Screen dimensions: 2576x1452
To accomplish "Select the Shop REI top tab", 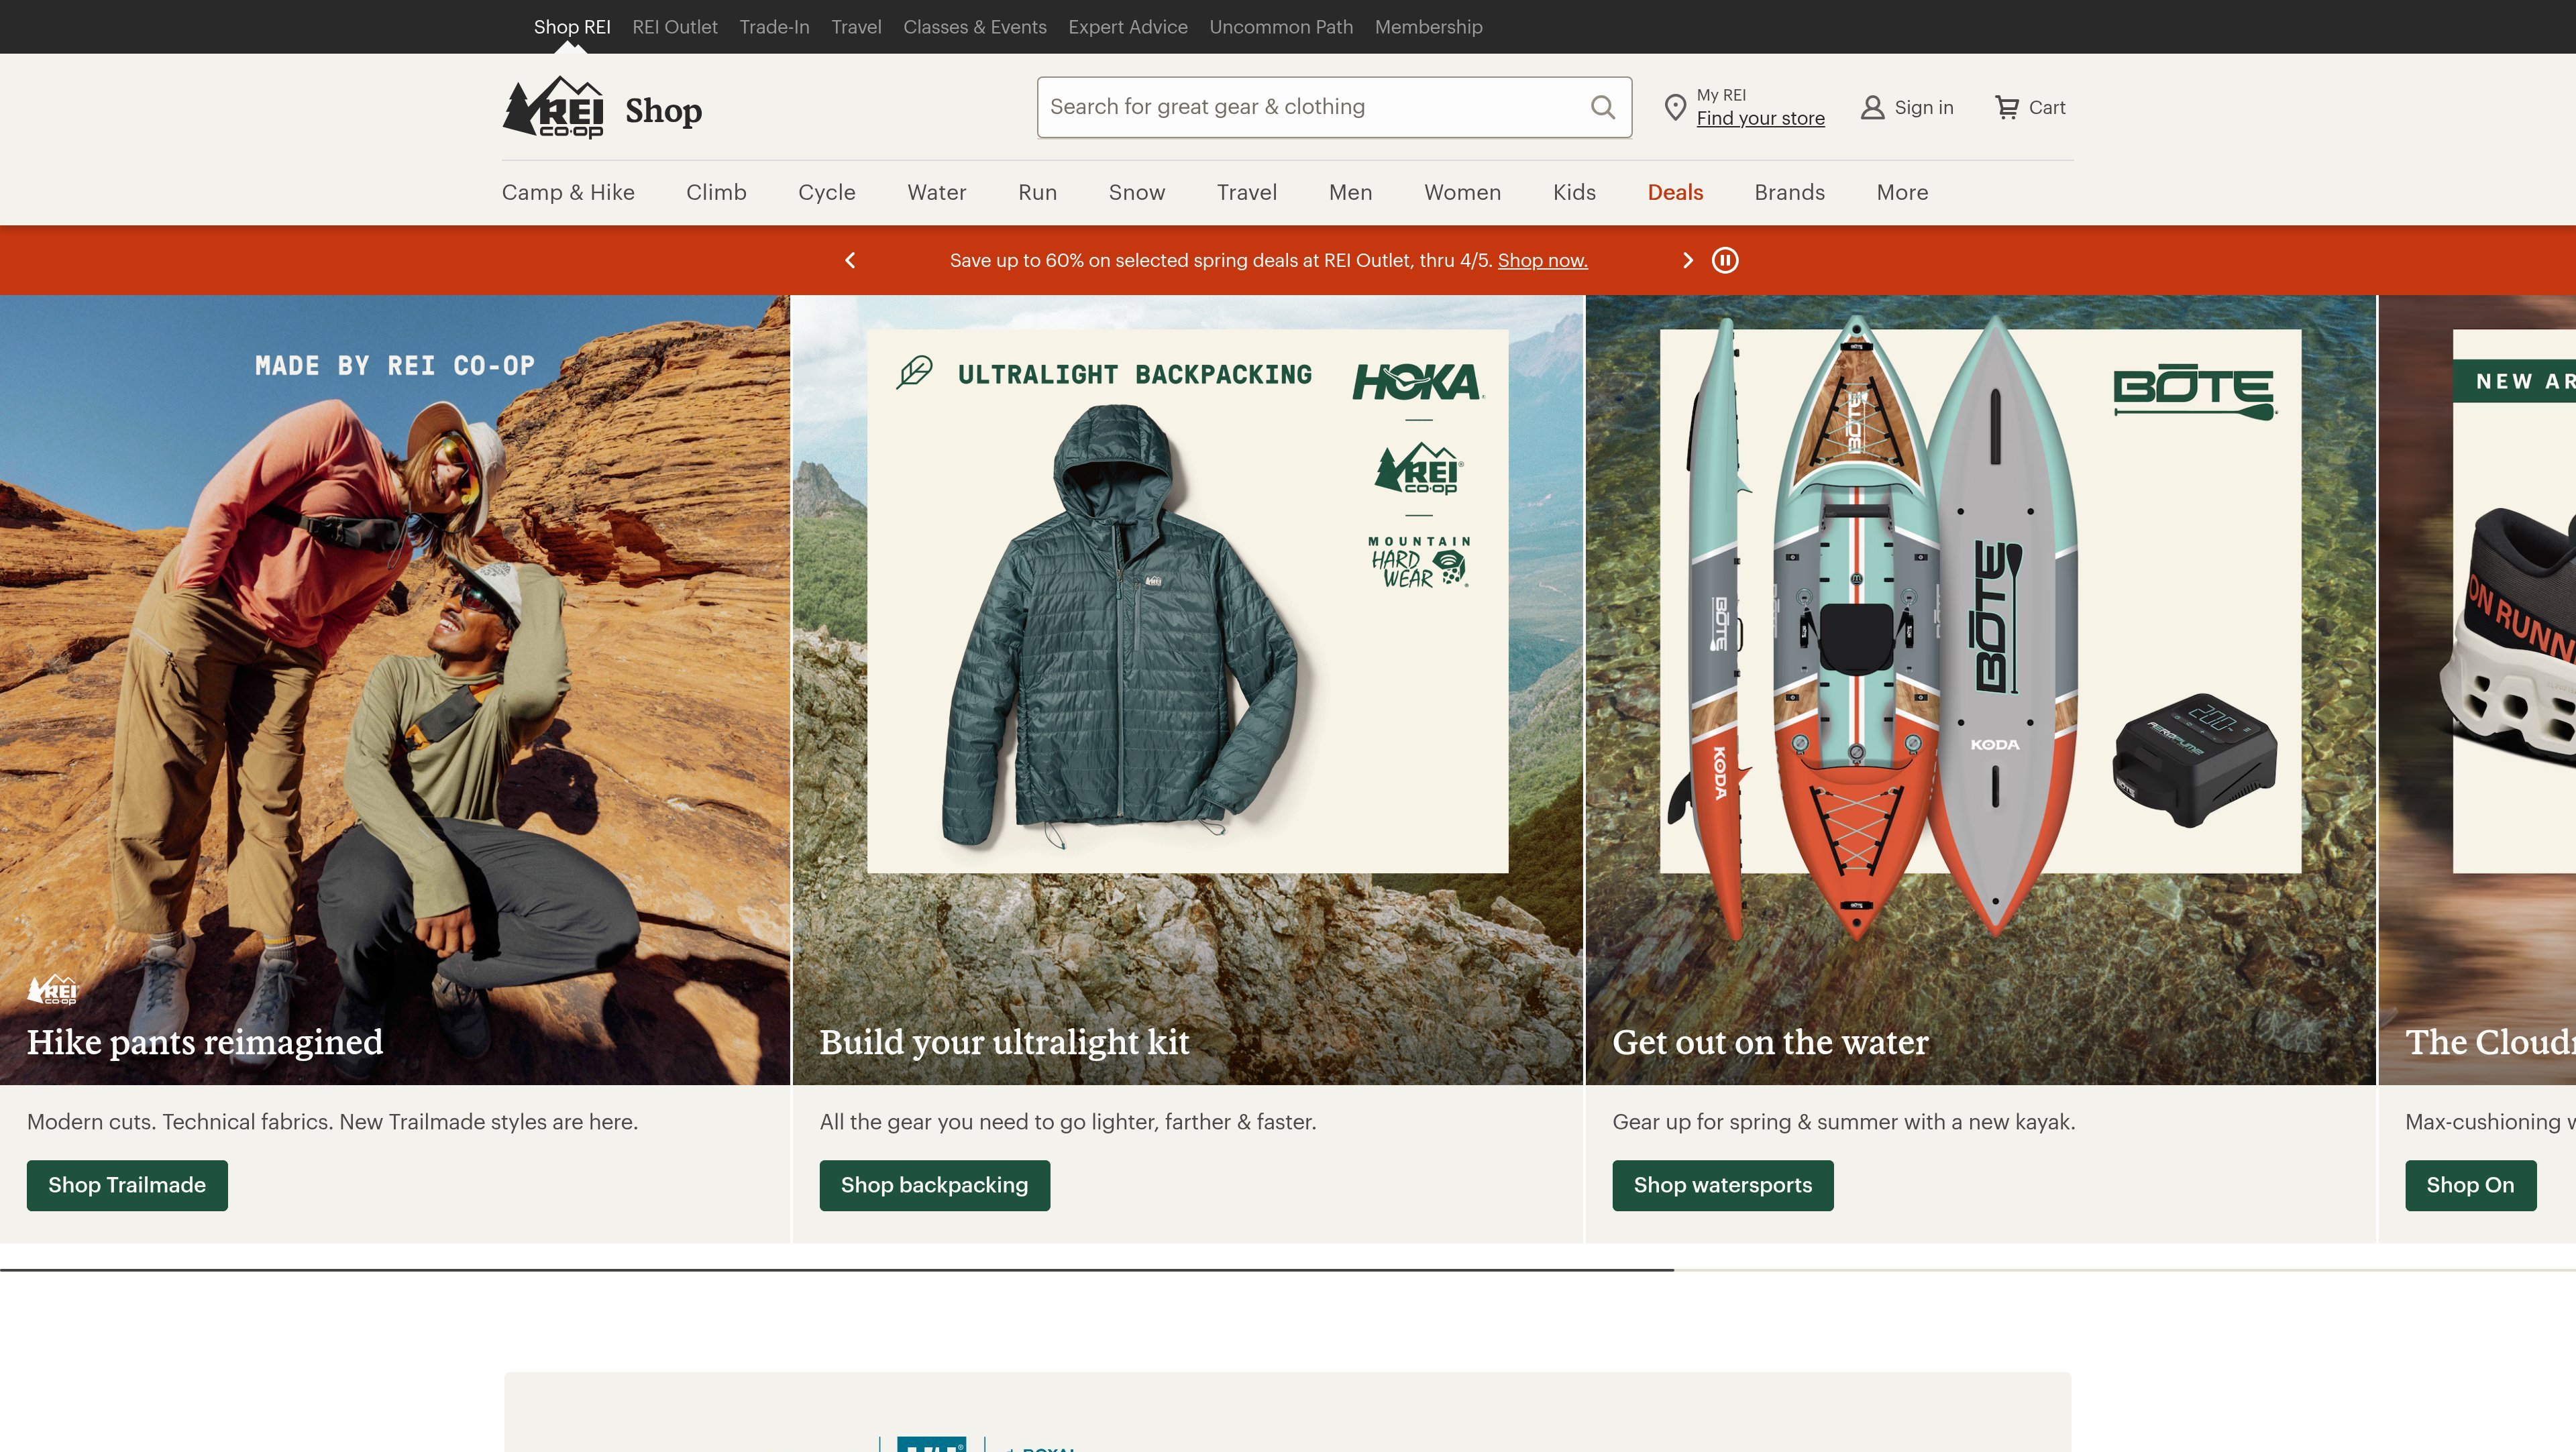I will (572, 27).
